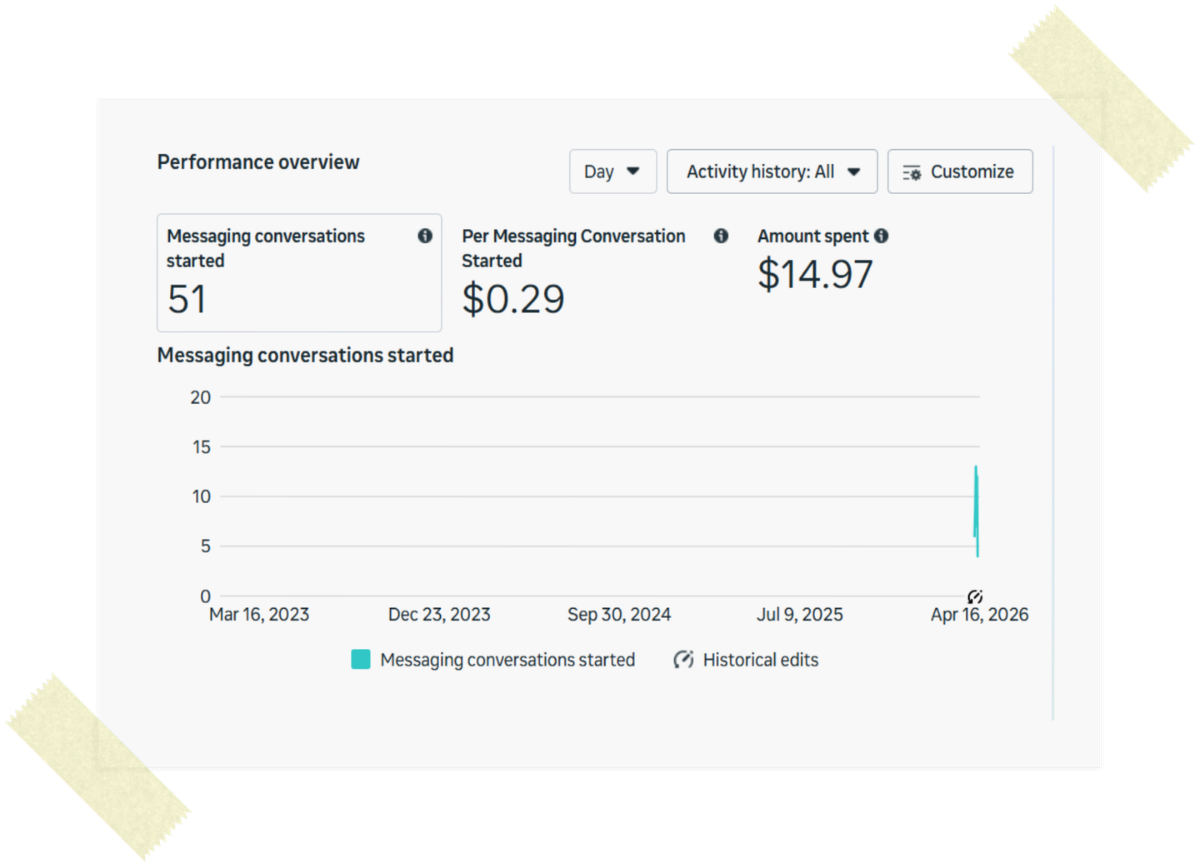1200x868 pixels.
Task: Click the Historical edits legend icon
Action: pyautogui.click(x=684, y=659)
